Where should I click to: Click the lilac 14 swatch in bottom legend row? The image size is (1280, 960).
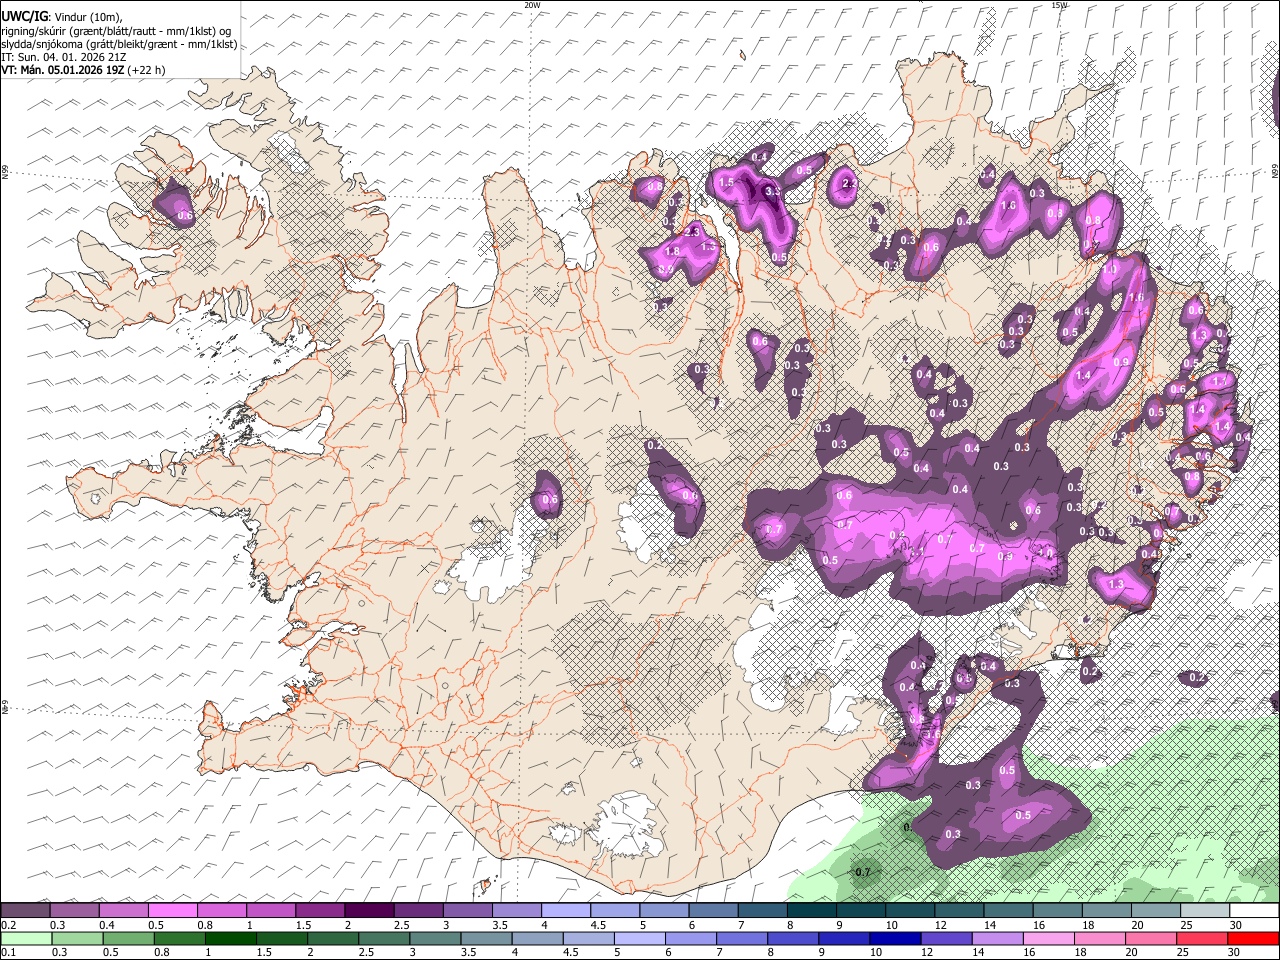(997, 938)
